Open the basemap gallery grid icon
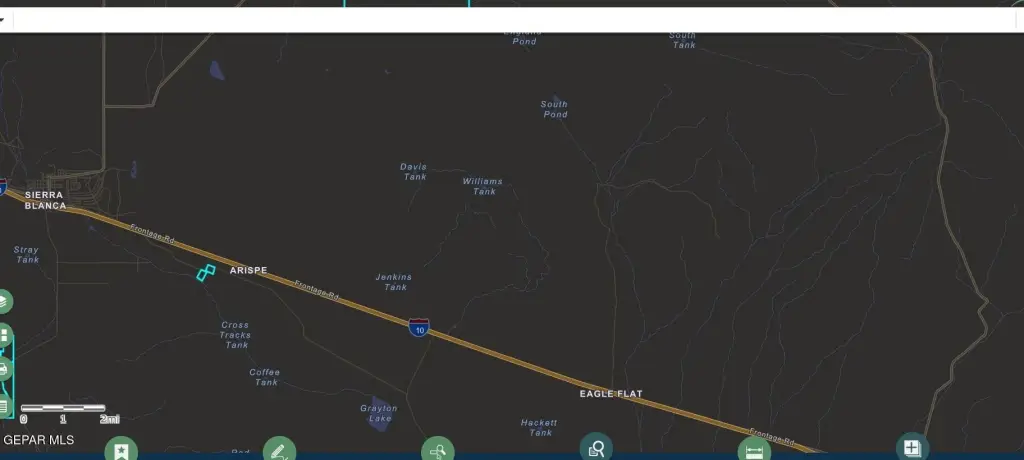This screenshot has height=460, width=1024. coord(3,335)
